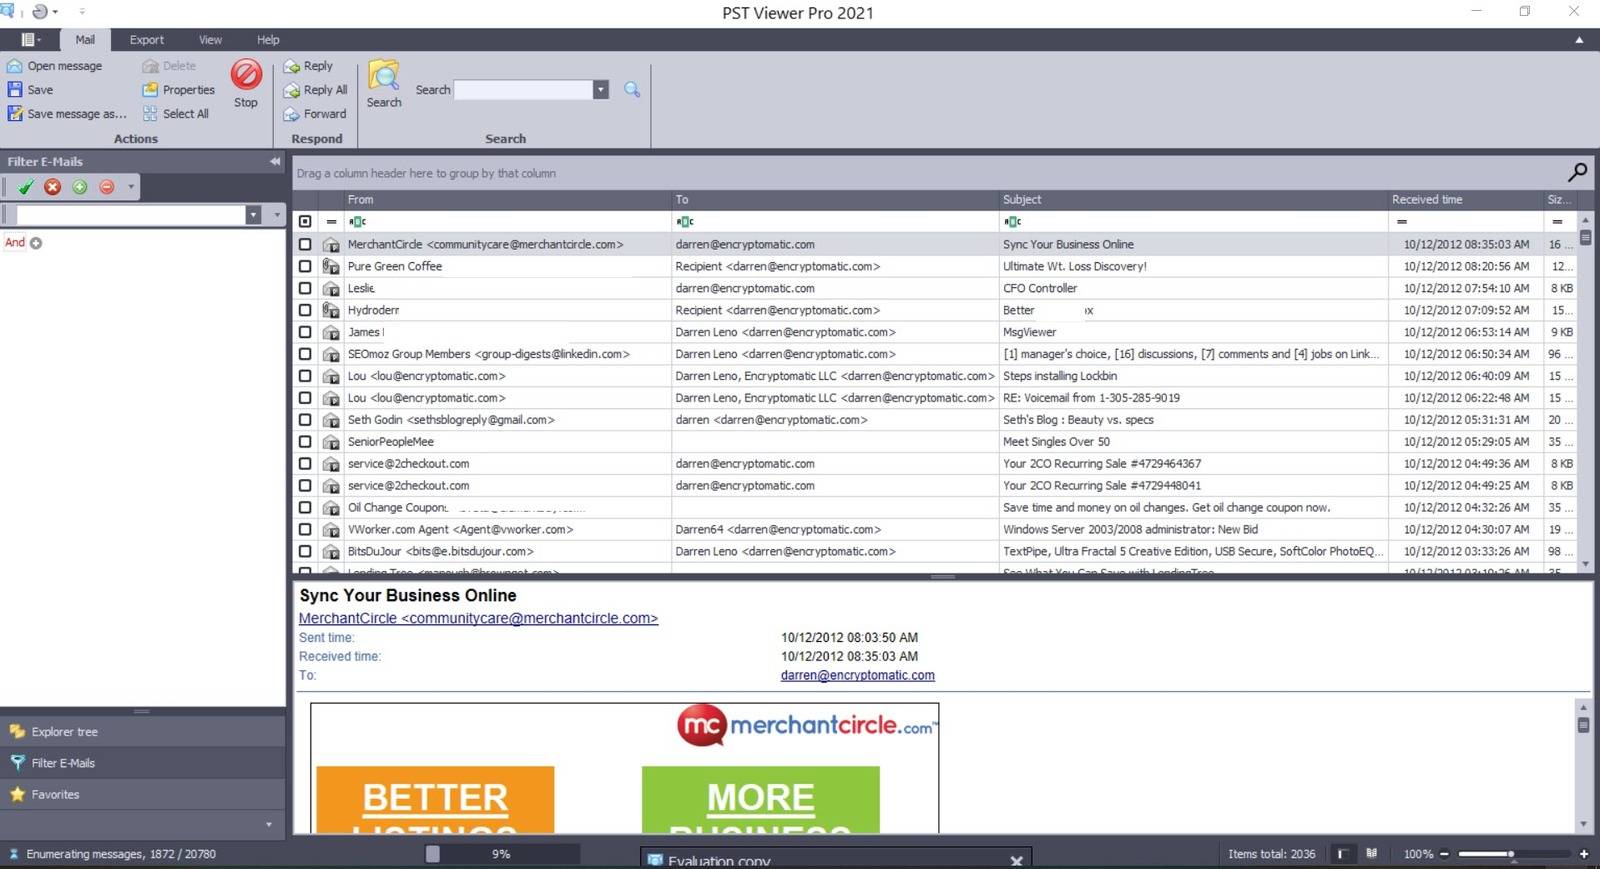Click the zoom slider in status bar

1514,854
